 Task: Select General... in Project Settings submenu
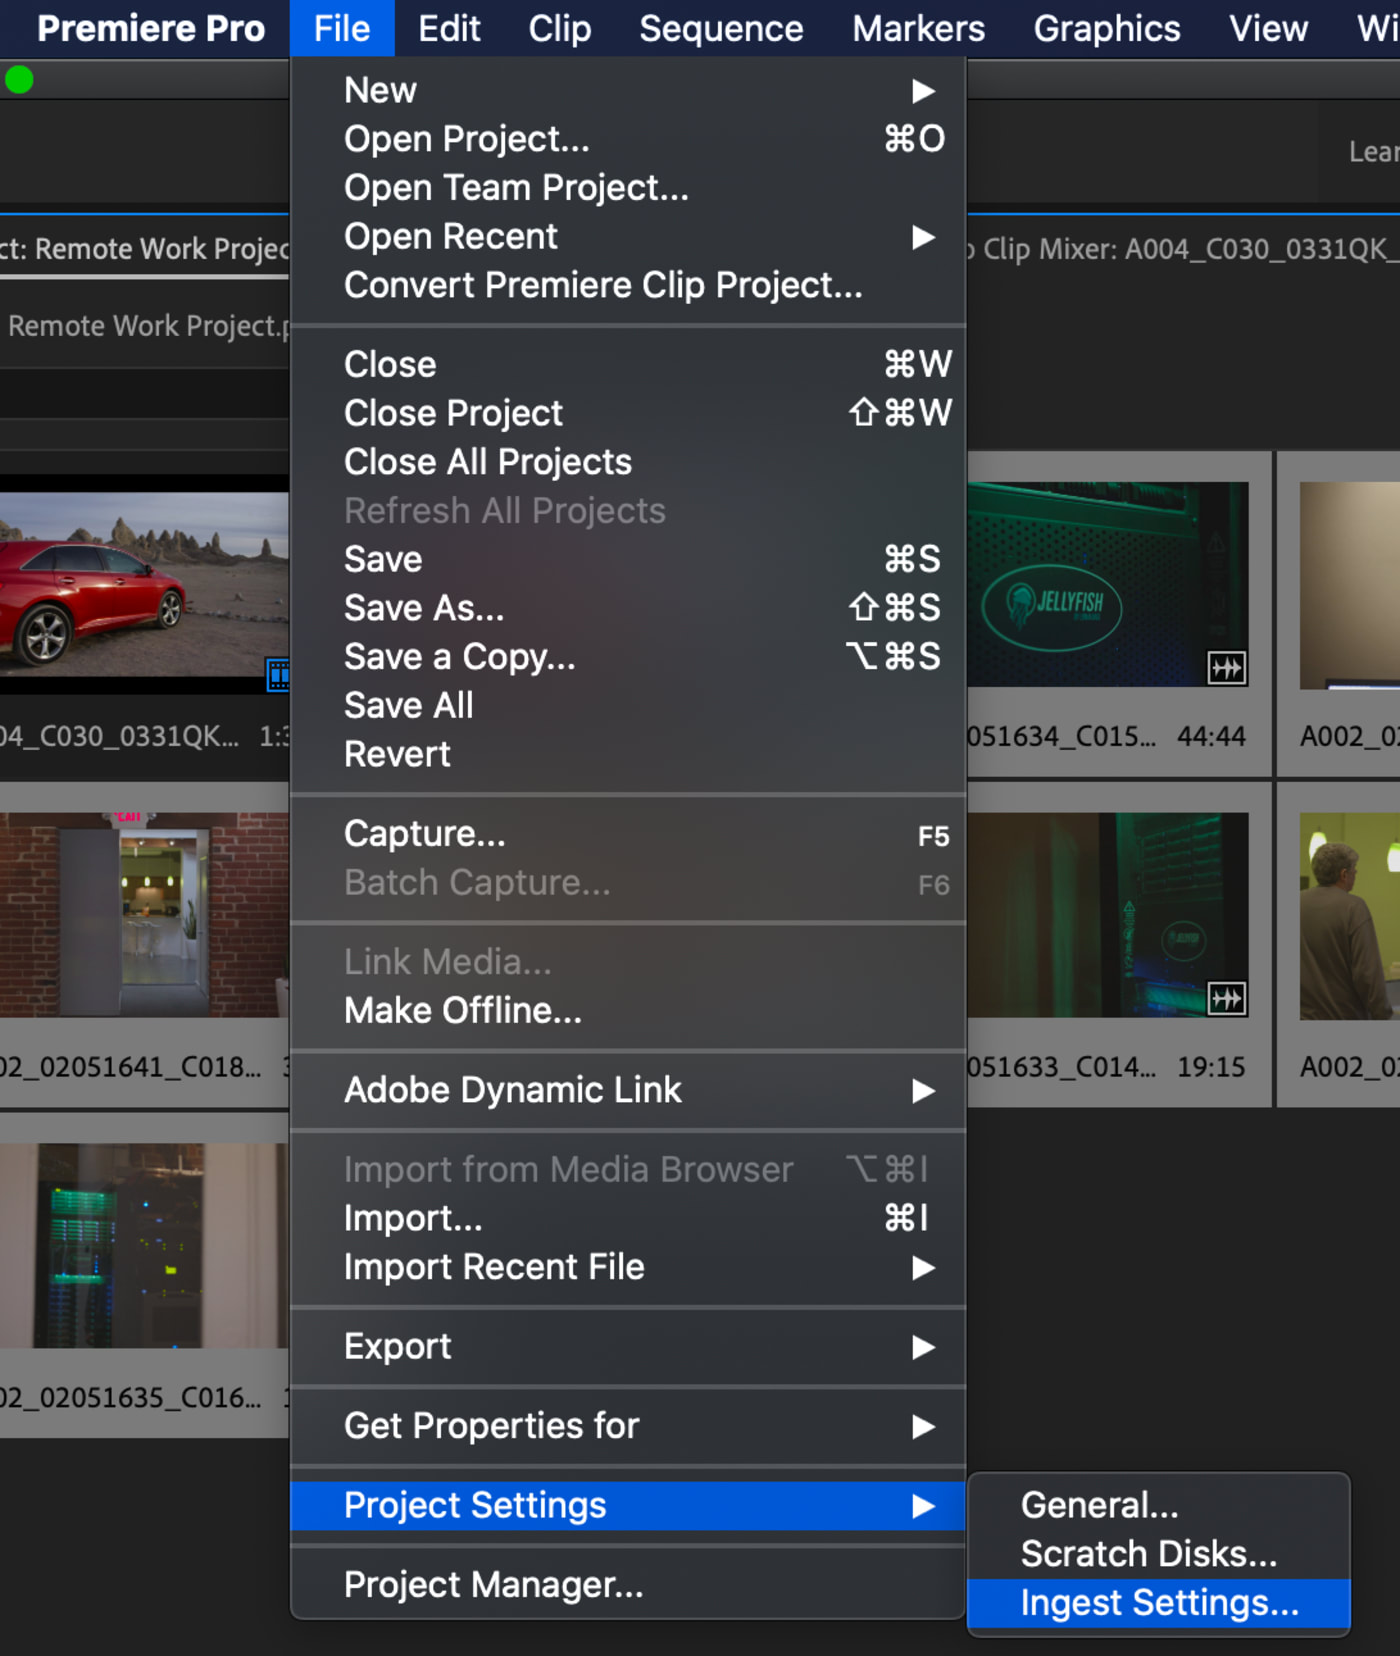(1159, 1505)
